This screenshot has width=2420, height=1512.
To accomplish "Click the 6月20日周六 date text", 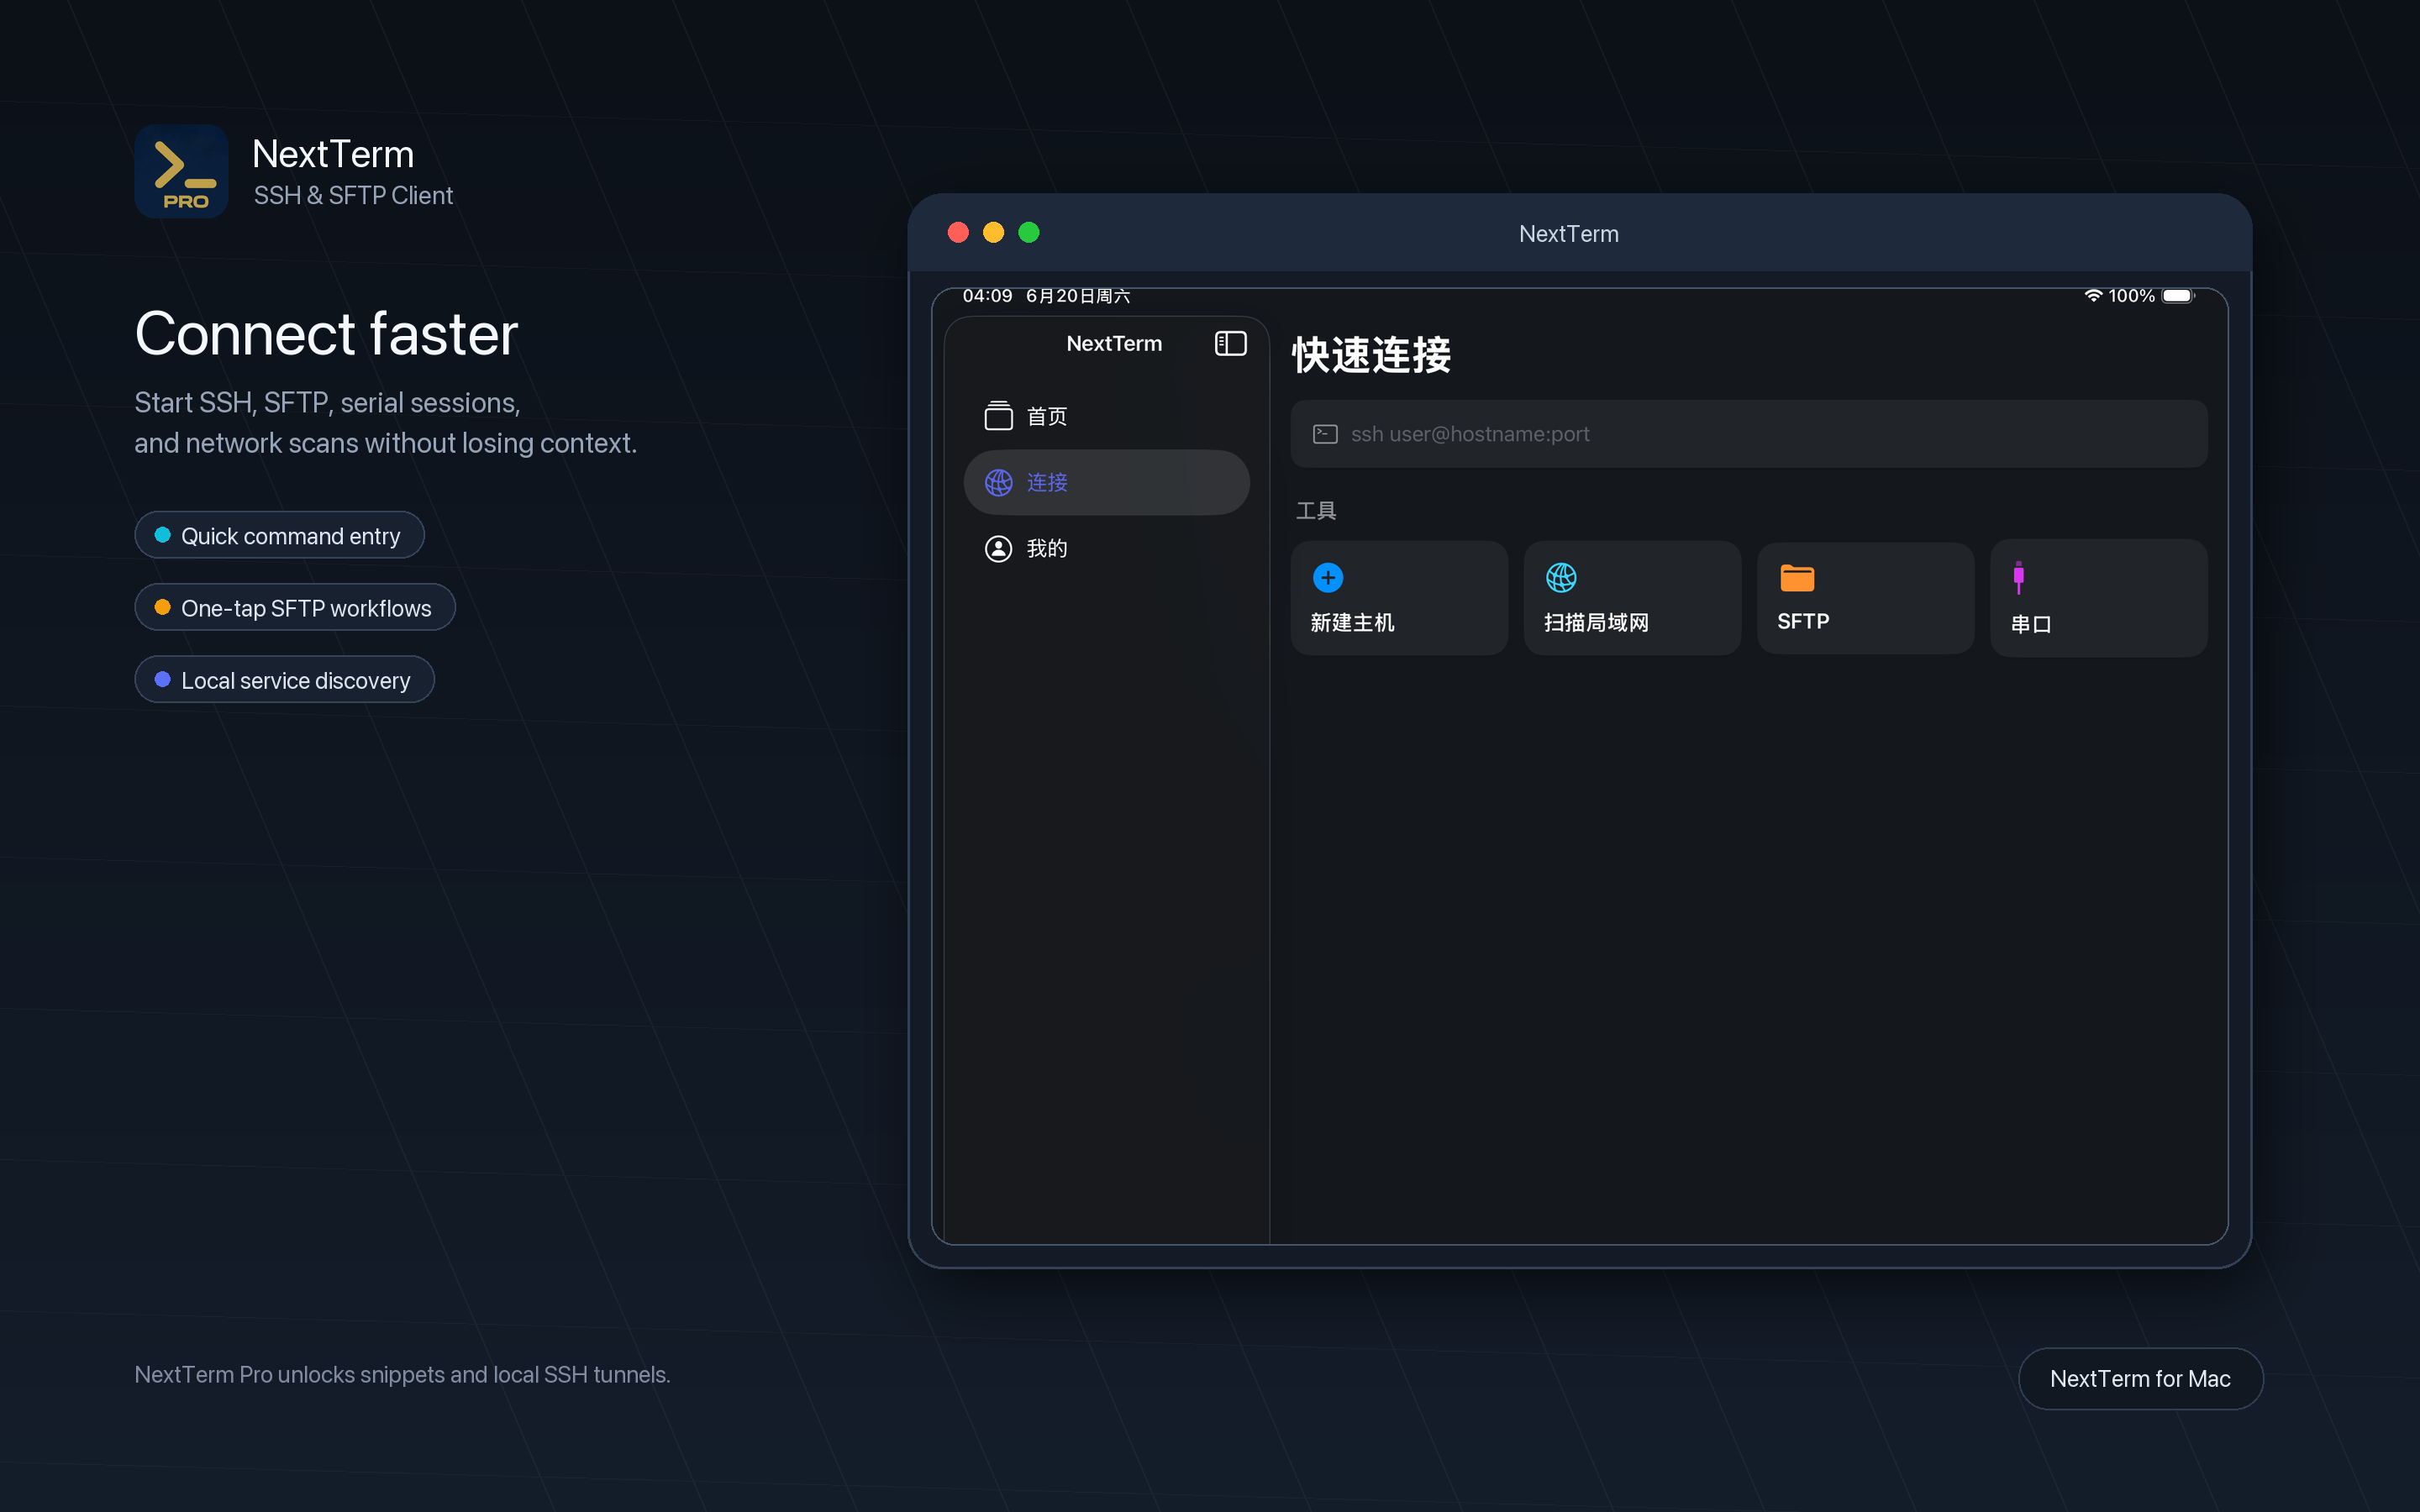I will tap(1078, 296).
